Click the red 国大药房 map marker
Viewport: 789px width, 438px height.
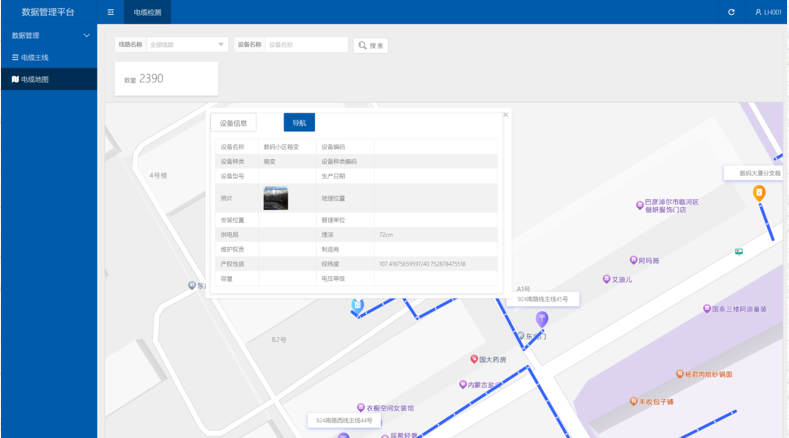475,359
